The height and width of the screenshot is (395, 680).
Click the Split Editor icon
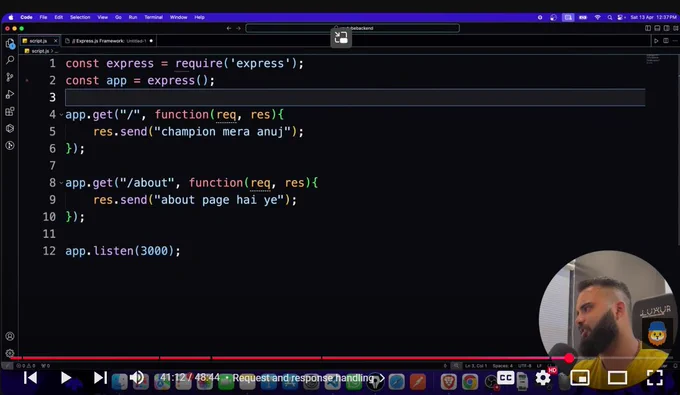point(666,41)
